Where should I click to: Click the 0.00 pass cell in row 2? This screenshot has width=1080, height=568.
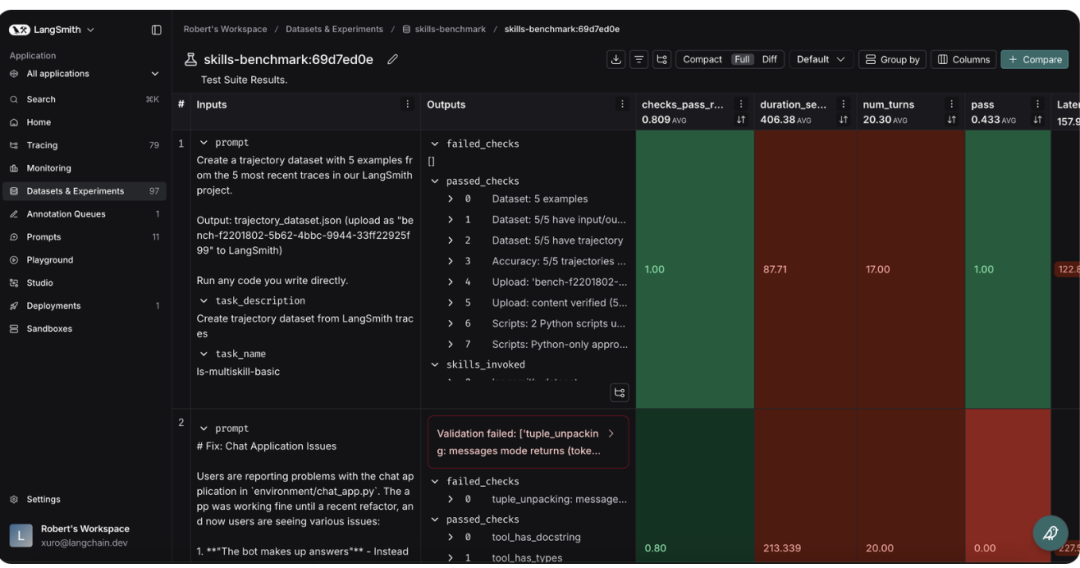pyautogui.click(x=1008, y=486)
